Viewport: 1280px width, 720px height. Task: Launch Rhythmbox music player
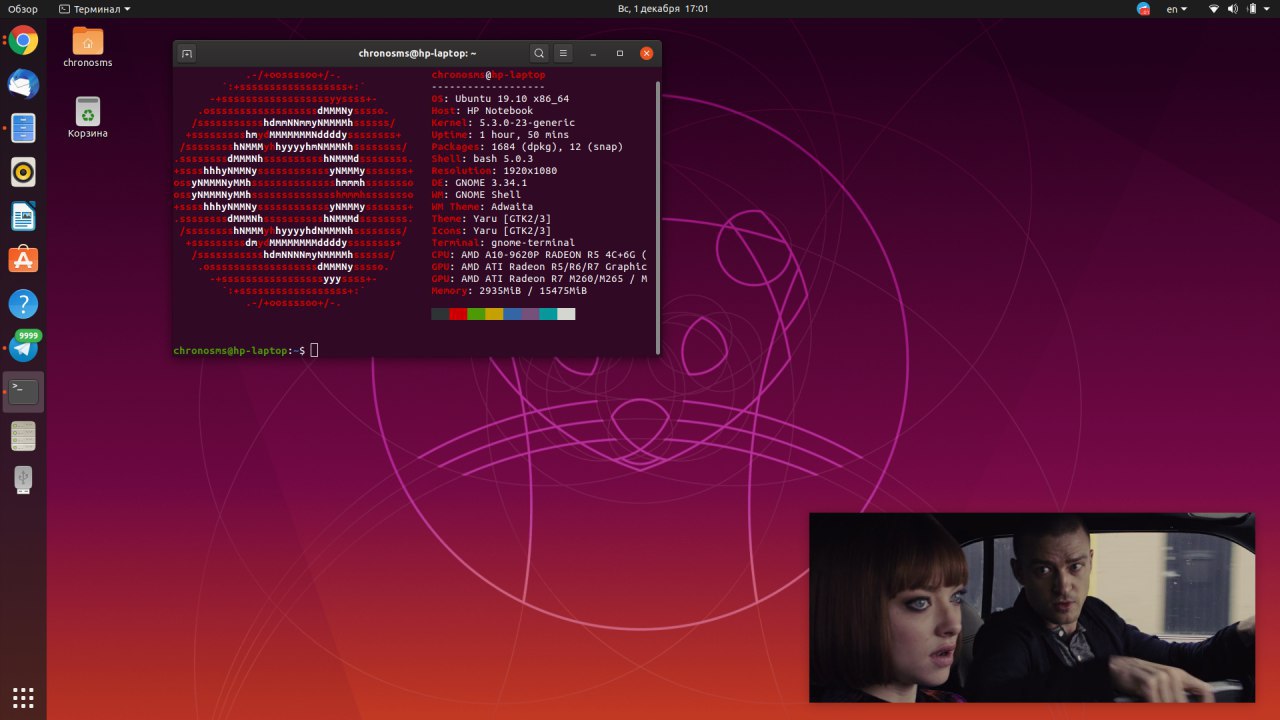coord(24,172)
